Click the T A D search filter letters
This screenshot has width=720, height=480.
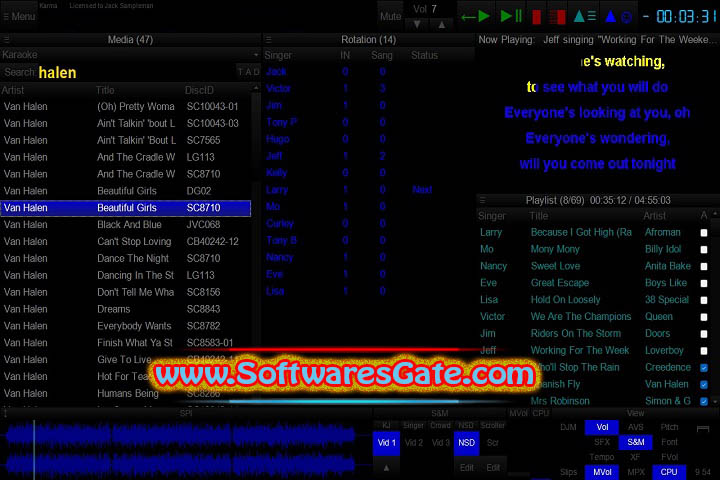248,72
